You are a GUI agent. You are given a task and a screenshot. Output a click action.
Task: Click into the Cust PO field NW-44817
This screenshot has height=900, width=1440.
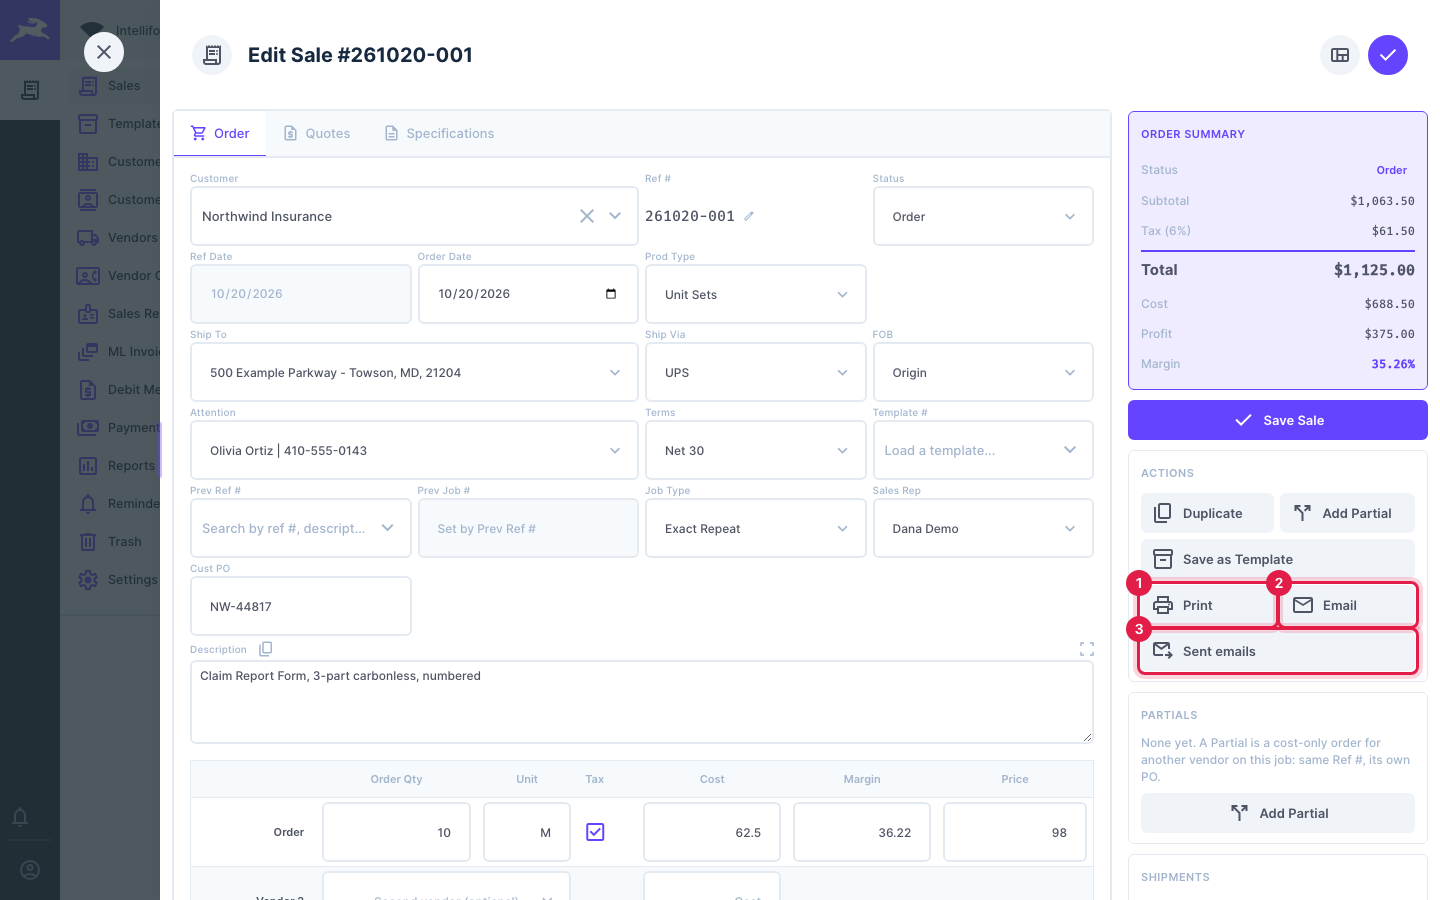pyautogui.click(x=301, y=606)
